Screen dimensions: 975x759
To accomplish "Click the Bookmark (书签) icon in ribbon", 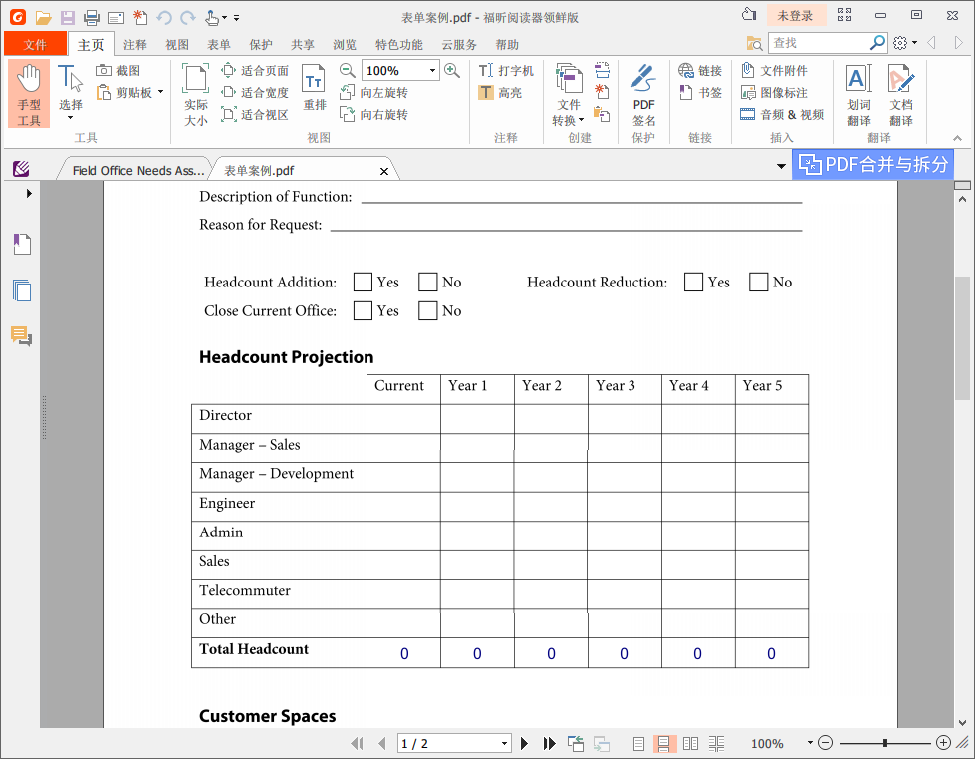I will [686, 93].
